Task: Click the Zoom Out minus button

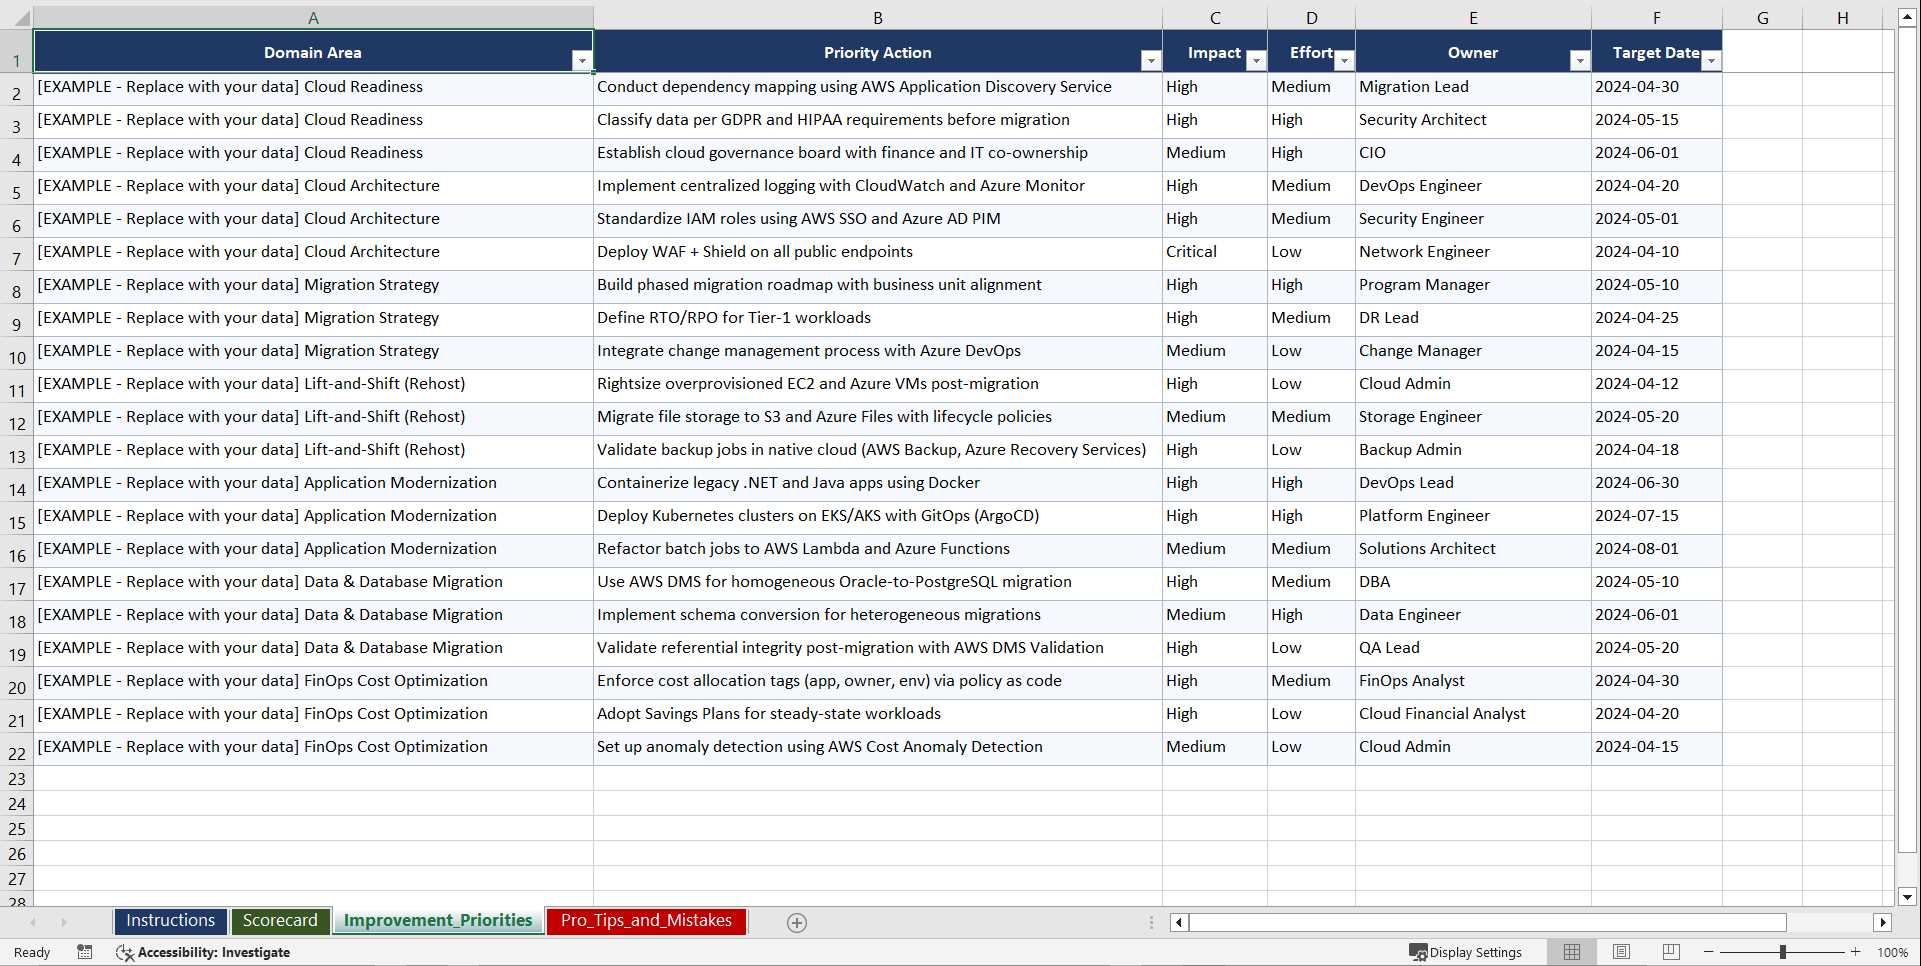Action: (x=1708, y=952)
